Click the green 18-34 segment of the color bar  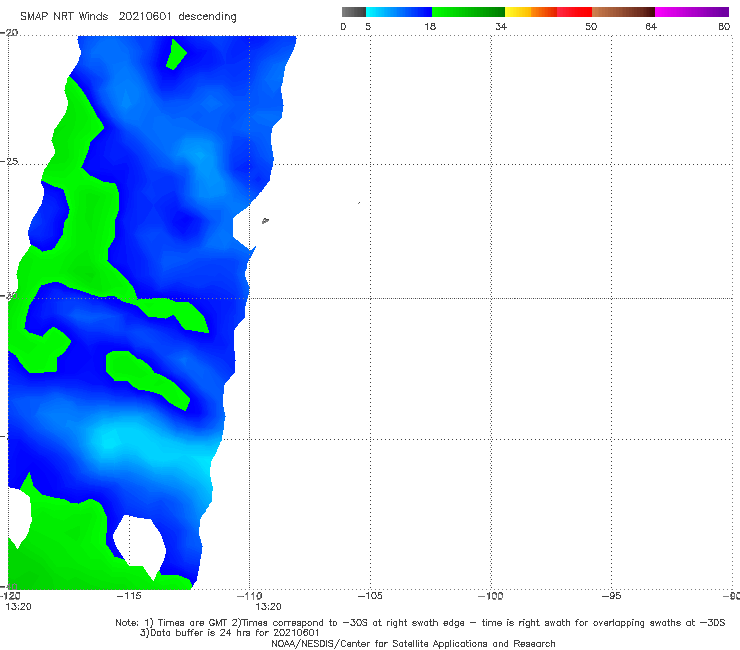click(469, 12)
